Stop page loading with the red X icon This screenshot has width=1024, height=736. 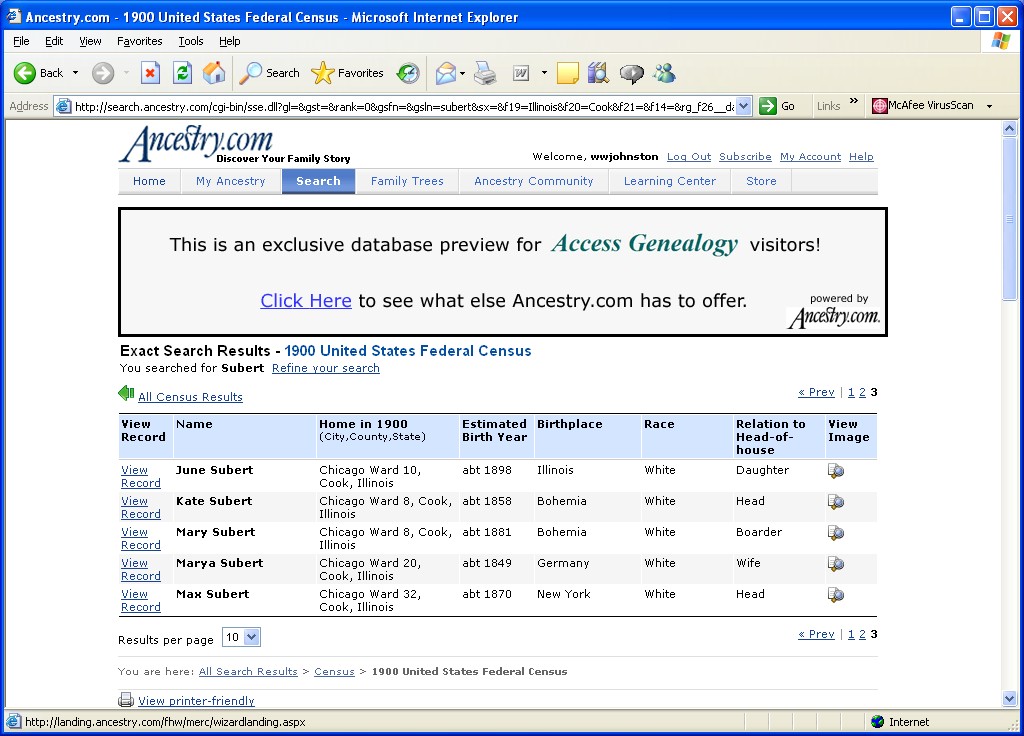[150, 73]
